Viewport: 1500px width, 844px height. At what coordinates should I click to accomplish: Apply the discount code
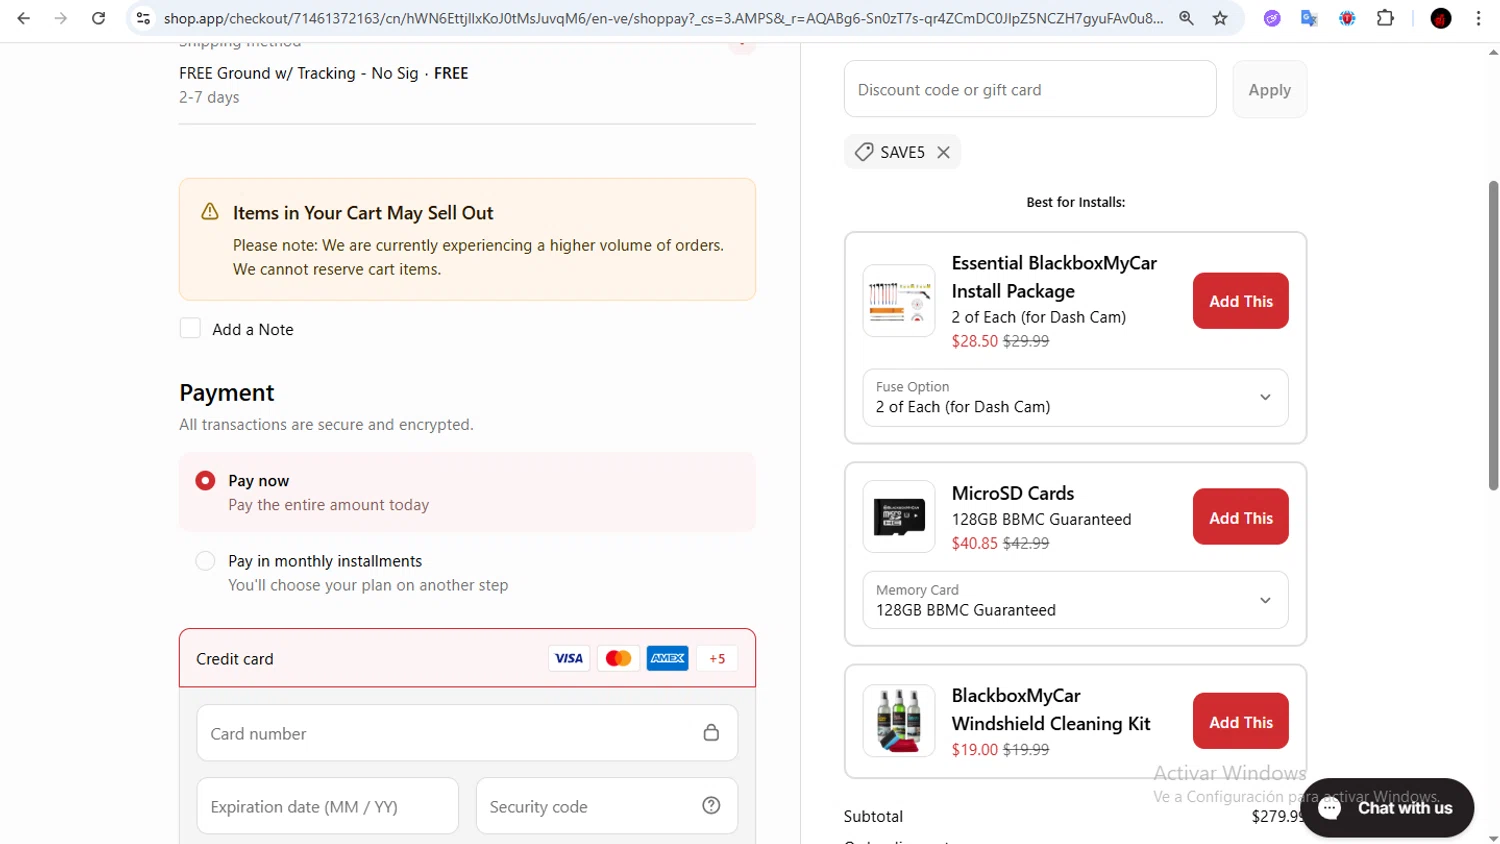pyautogui.click(x=1269, y=89)
